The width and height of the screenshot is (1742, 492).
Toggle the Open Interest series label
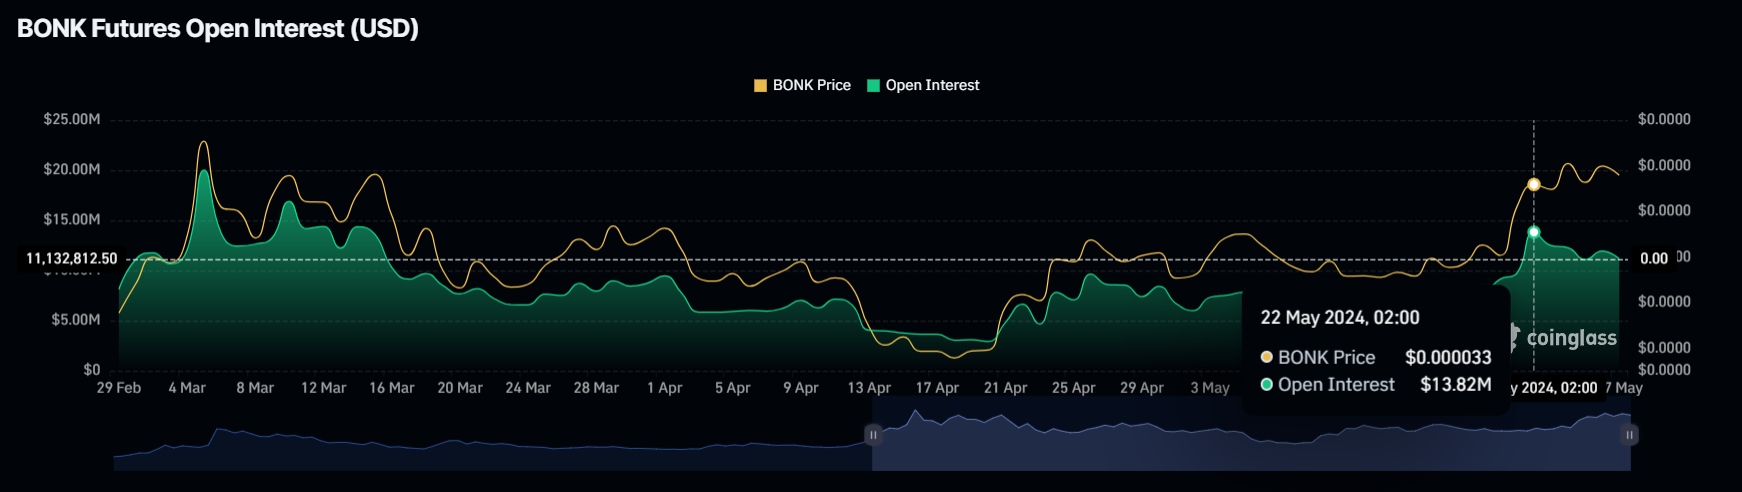[x=932, y=86]
